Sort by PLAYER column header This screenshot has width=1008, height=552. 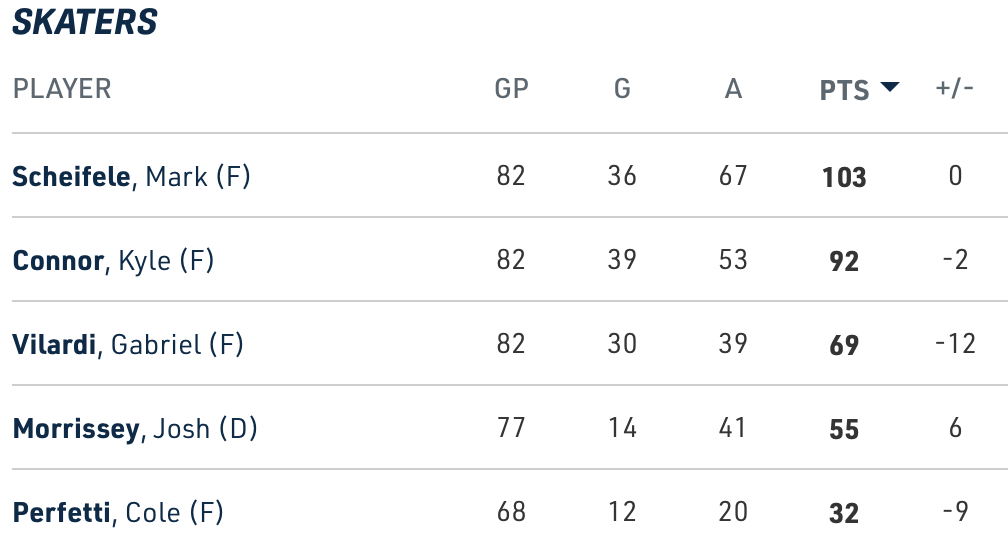[x=62, y=89]
